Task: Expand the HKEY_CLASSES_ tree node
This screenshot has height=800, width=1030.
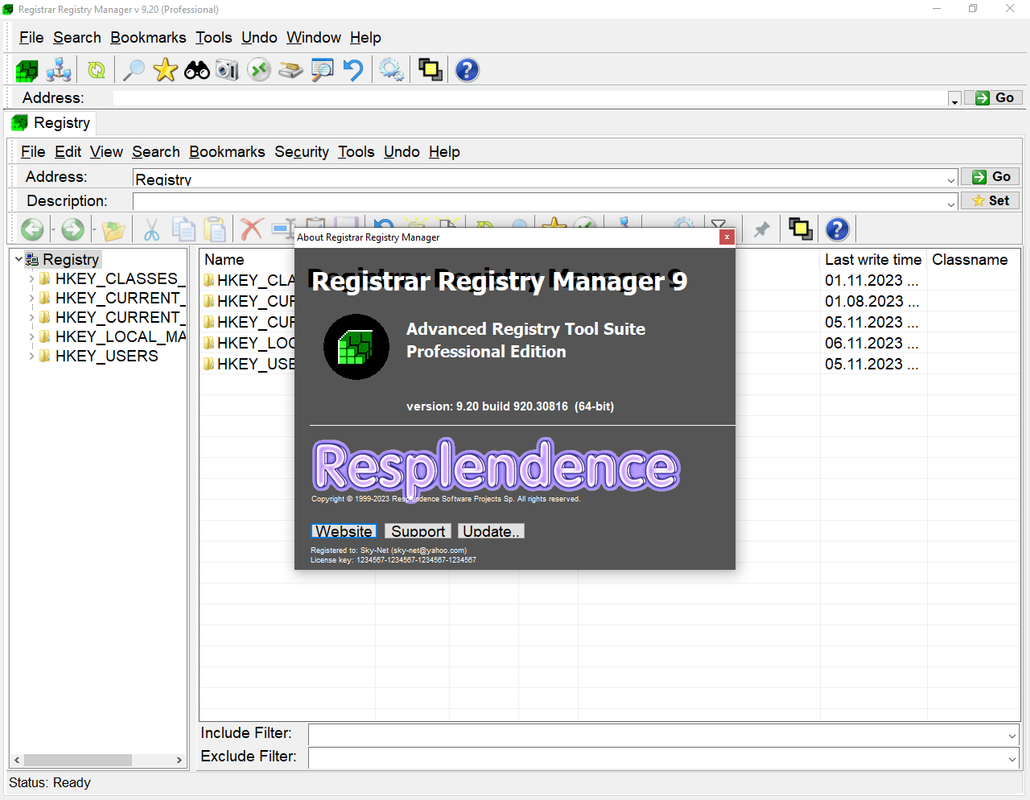Action: [31, 278]
